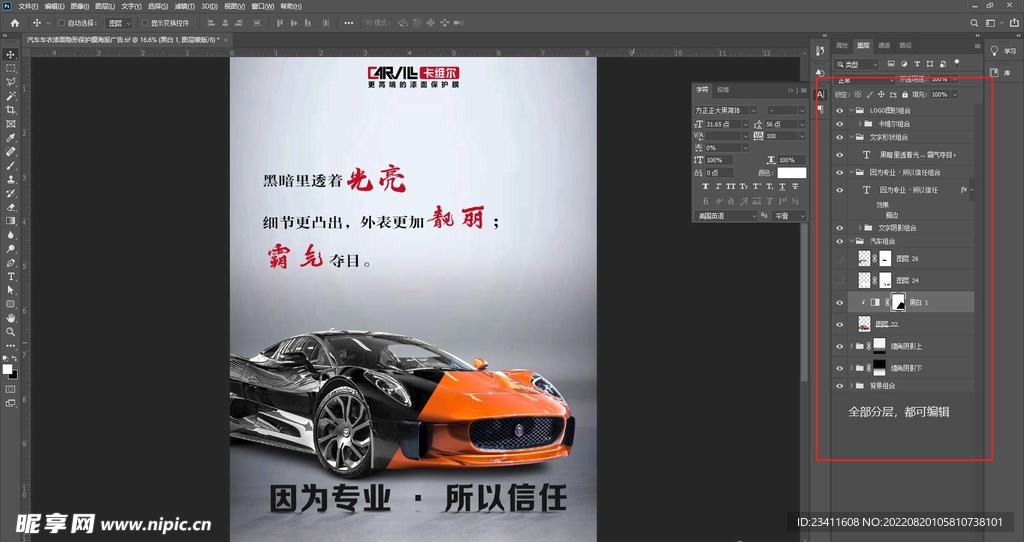Select the Horizontal Type tool
This screenshot has width=1024, height=542.
click(10, 277)
